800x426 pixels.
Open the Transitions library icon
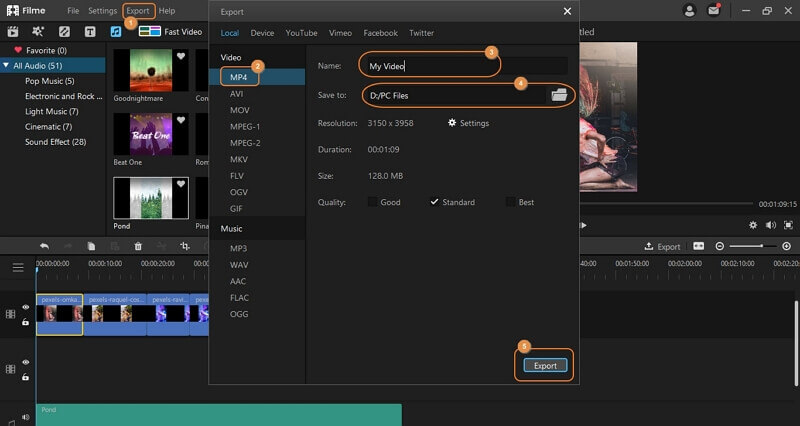(x=64, y=32)
